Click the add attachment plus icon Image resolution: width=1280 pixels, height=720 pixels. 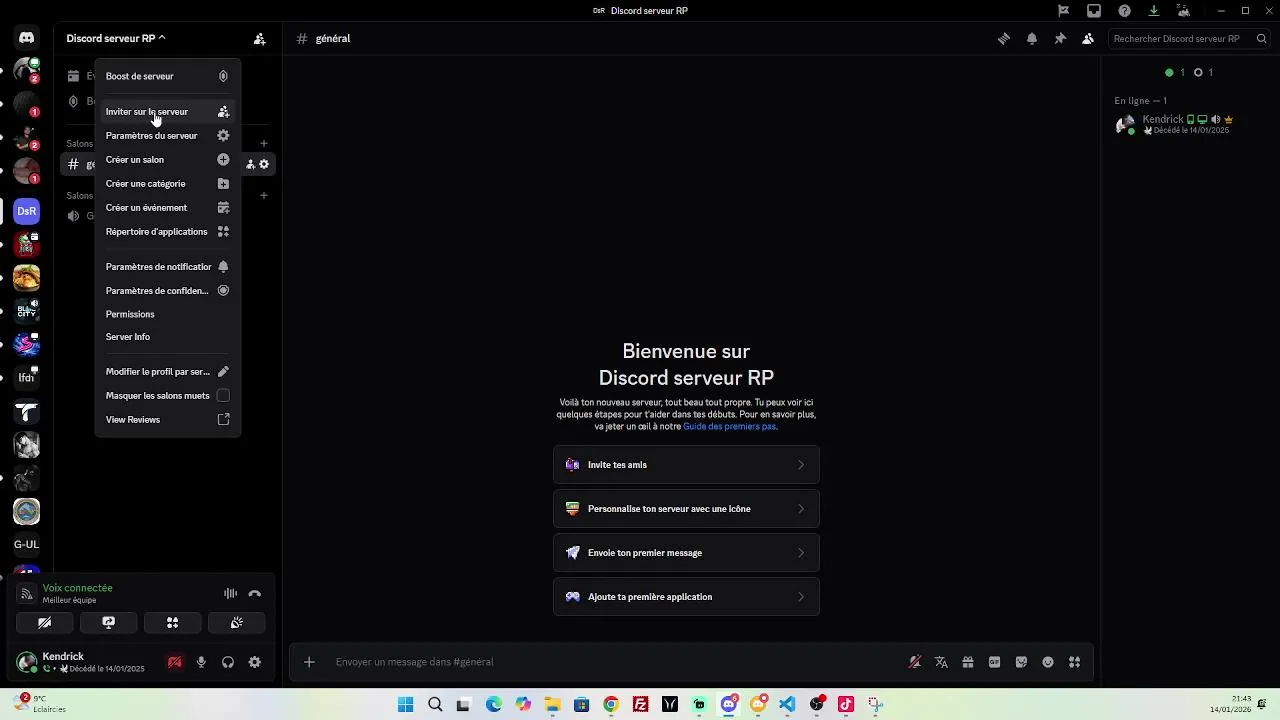pyautogui.click(x=309, y=662)
